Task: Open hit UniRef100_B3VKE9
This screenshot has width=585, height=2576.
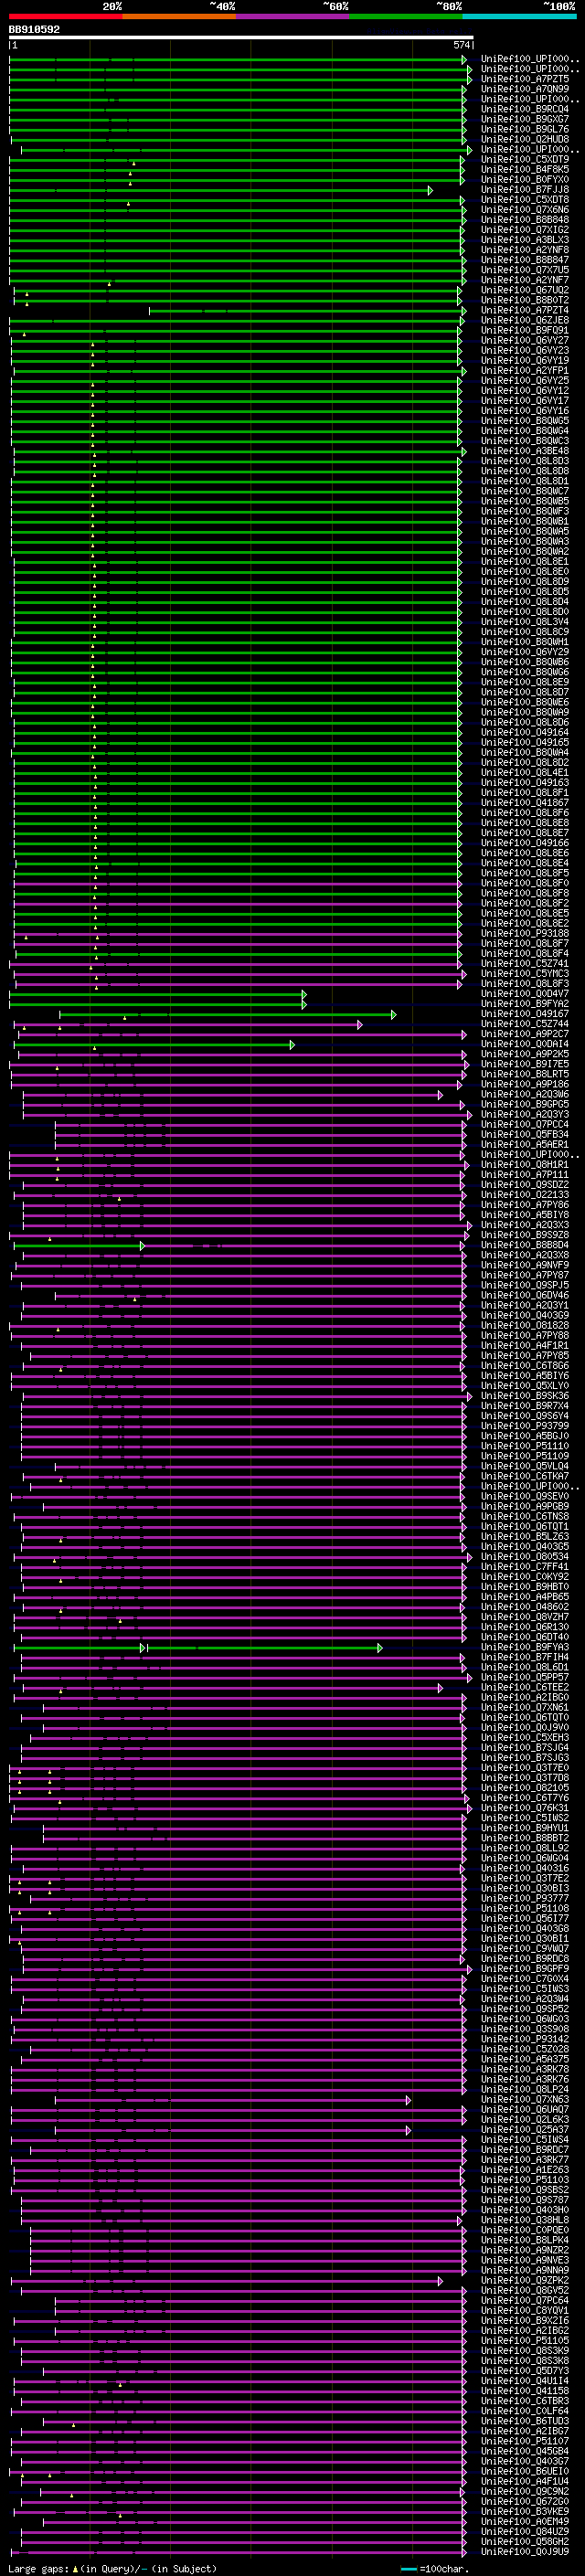Action: click(x=525, y=2512)
